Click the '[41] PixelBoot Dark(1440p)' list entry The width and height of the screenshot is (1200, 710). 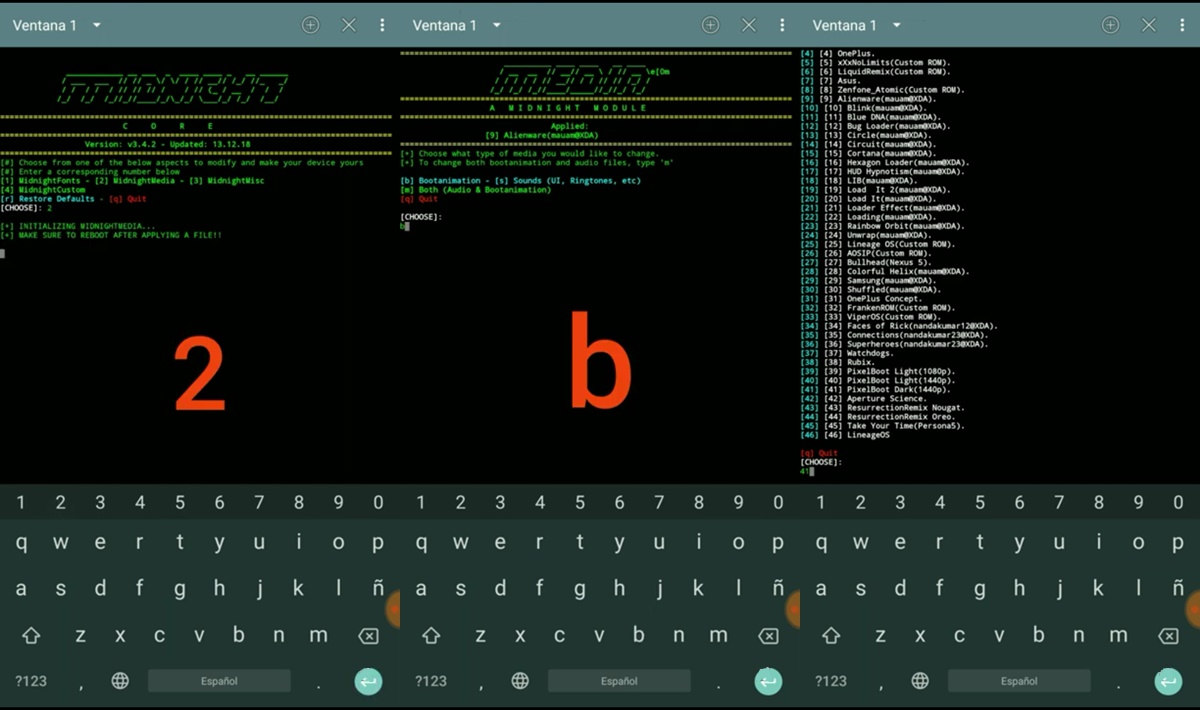click(x=877, y=390)
